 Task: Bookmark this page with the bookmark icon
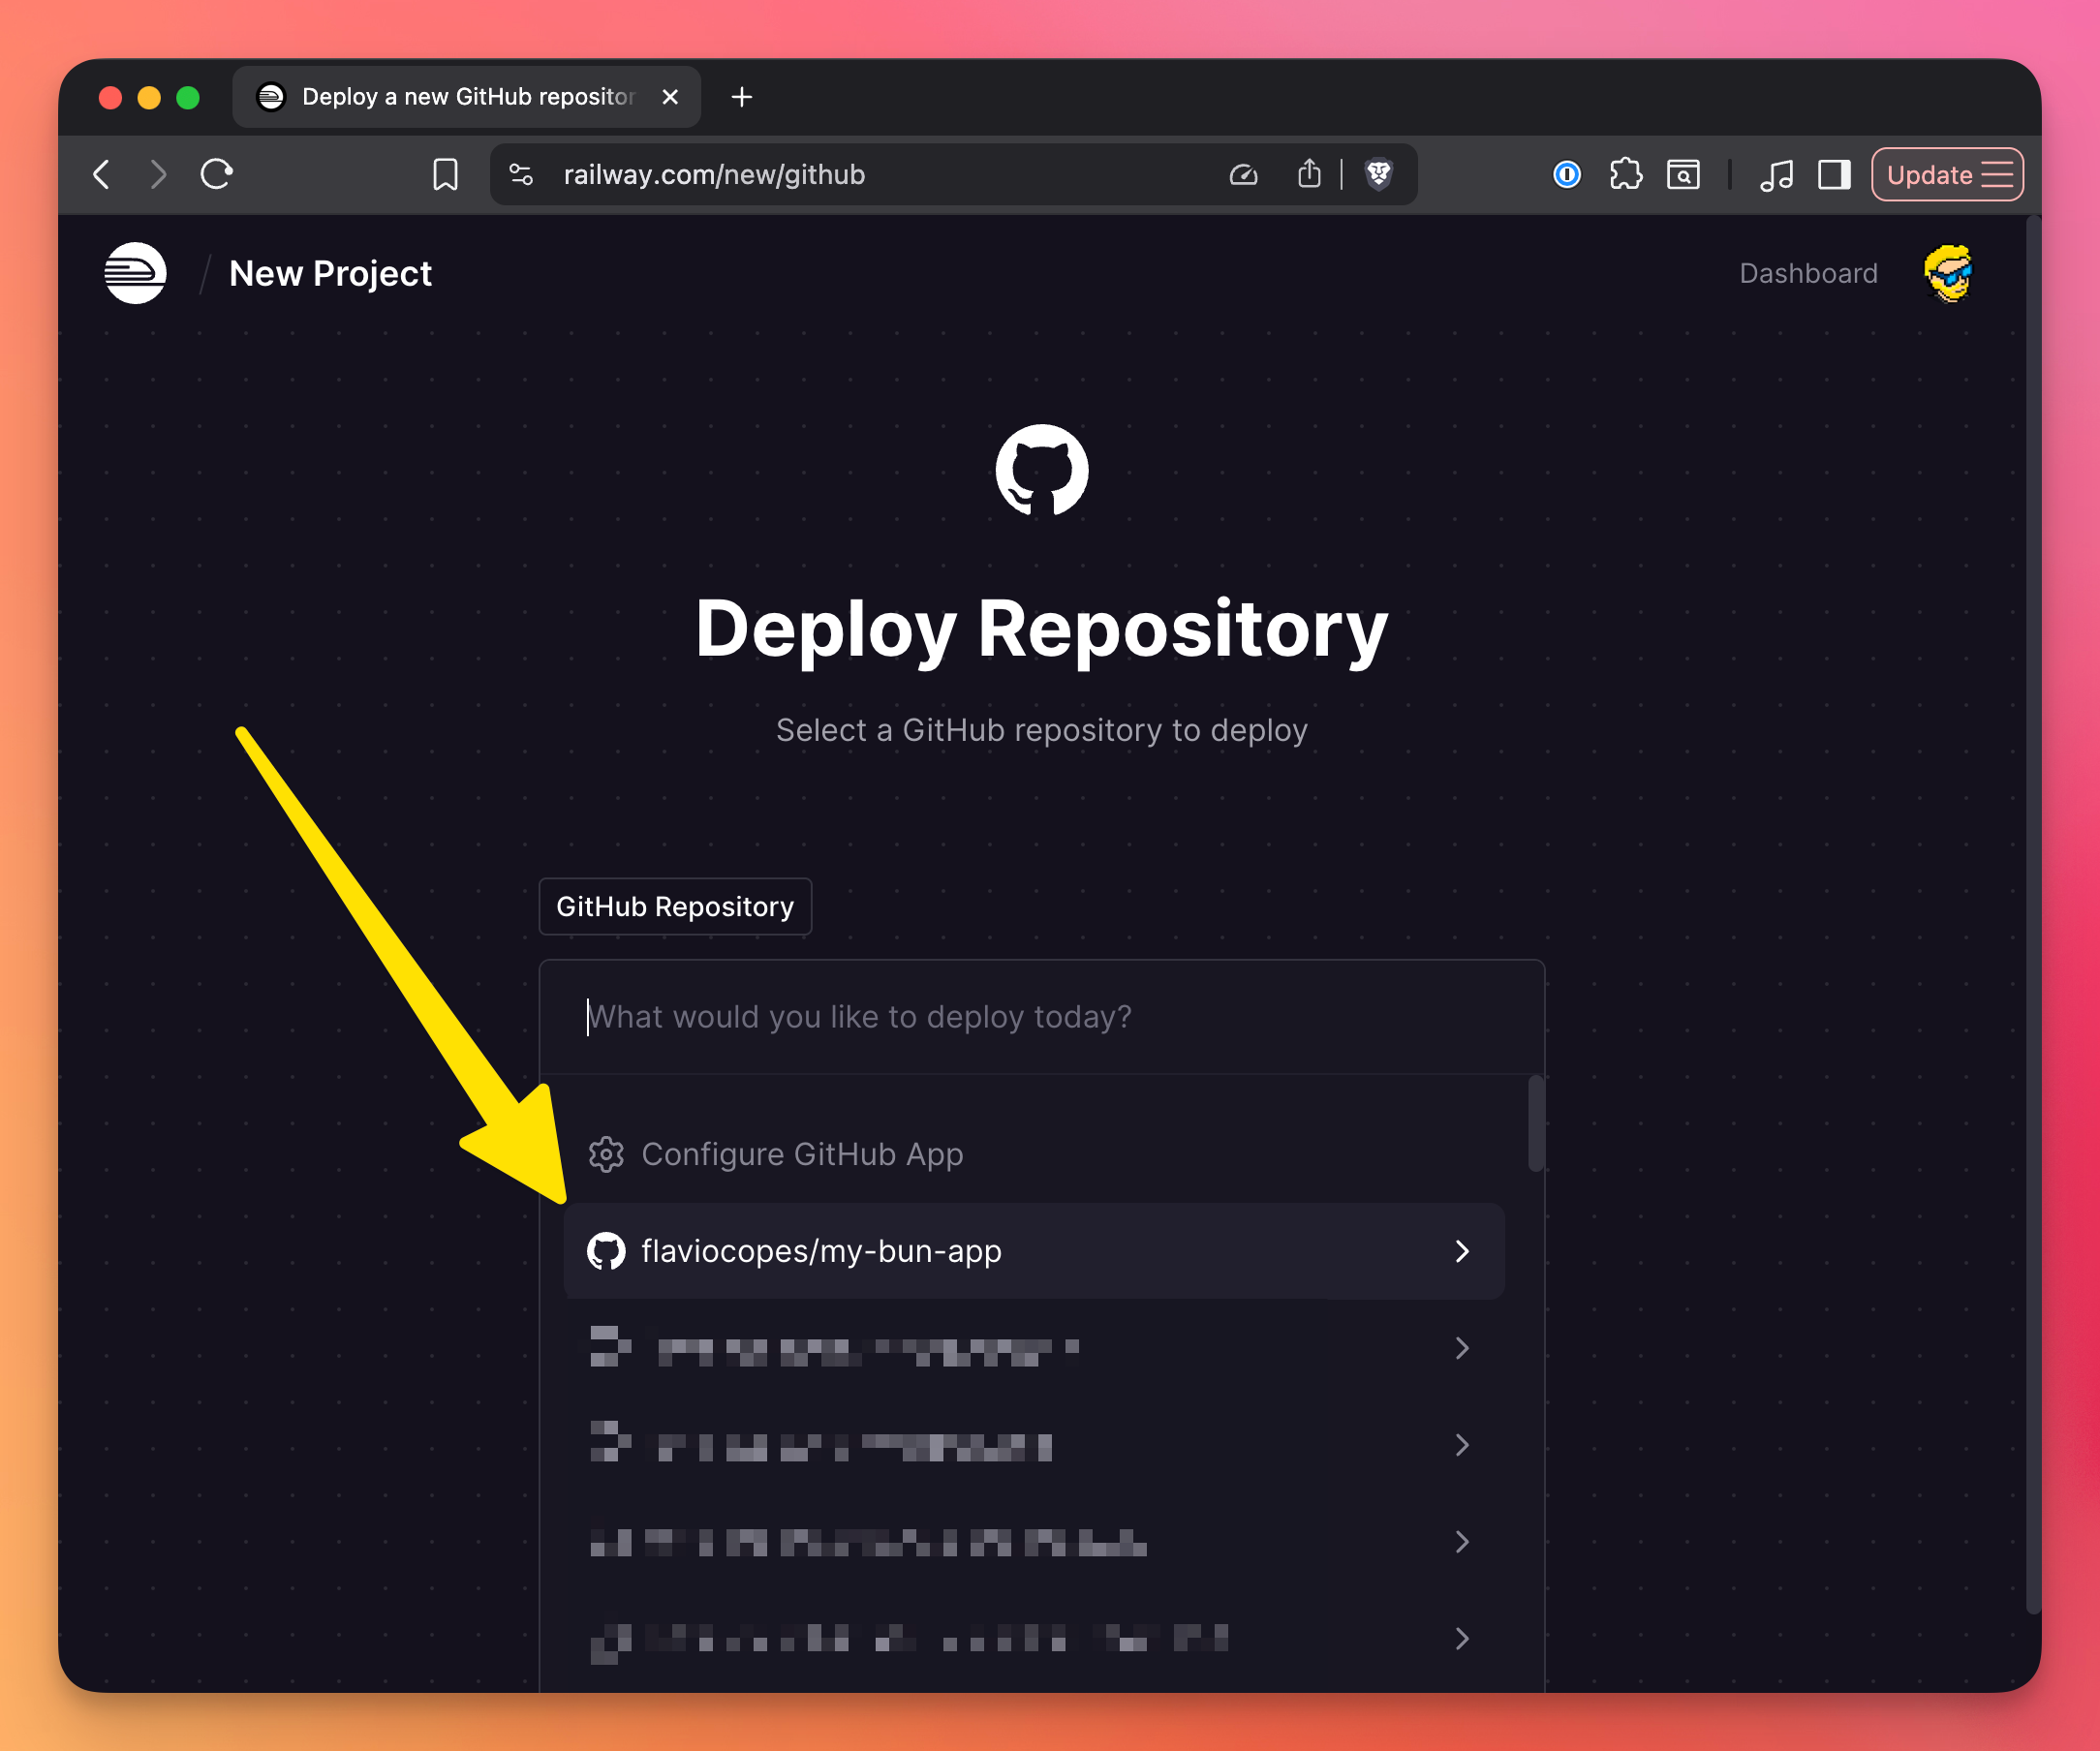tap(445, 175)
